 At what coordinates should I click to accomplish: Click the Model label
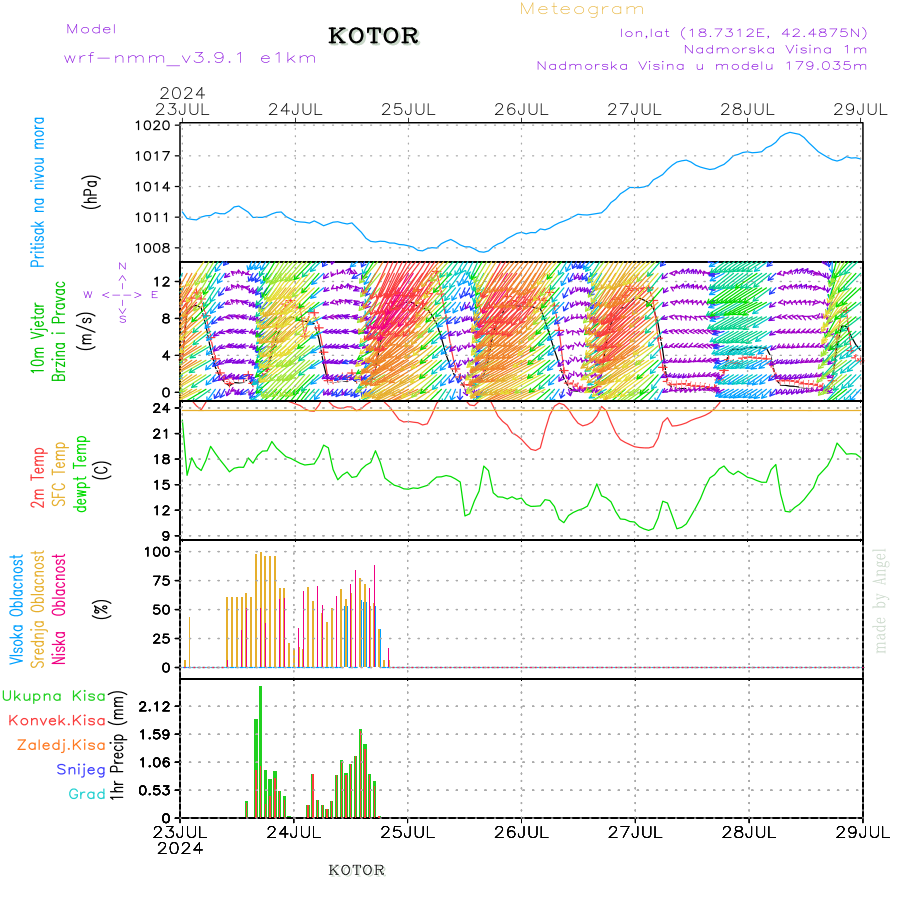pos(91,29)
